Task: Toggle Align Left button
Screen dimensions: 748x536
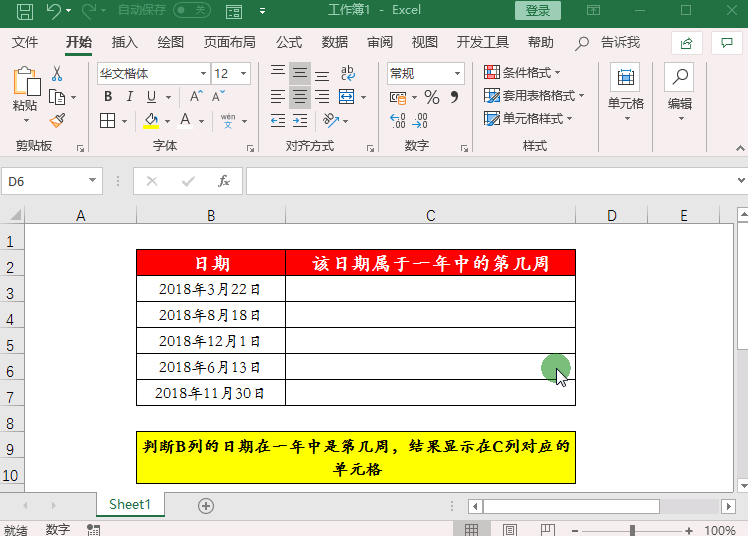Action: pos(278,97)
